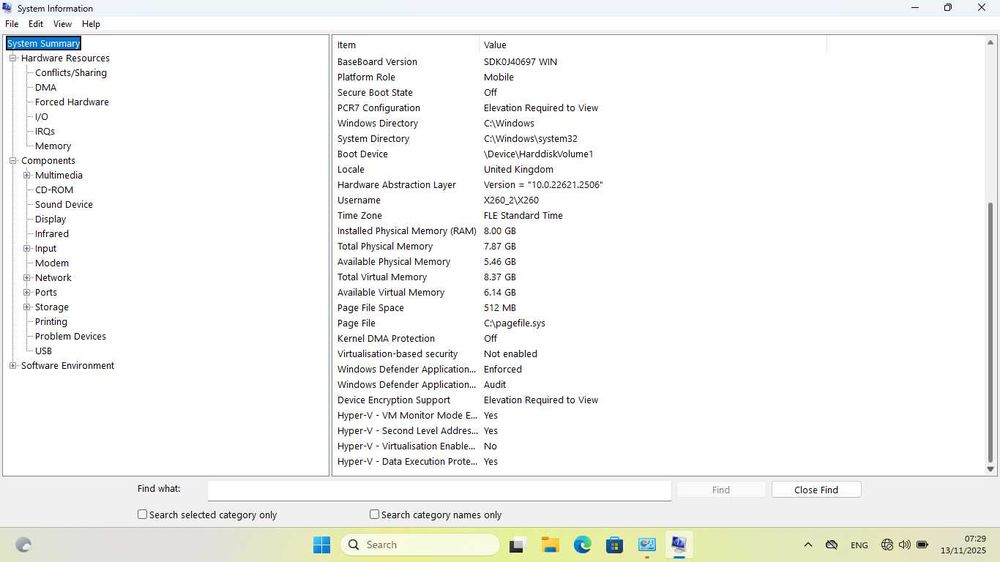1000x562 pixels.
Task: Click the taskbar Search box
Action: (x=421, y=545)
